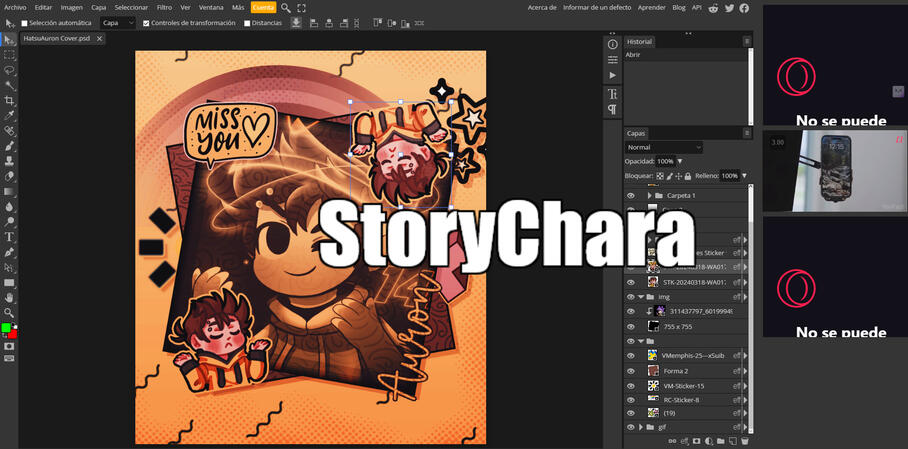Click the Reddit icon in the top bar
Screen dimensions: 908x449
tap(713, 7)
